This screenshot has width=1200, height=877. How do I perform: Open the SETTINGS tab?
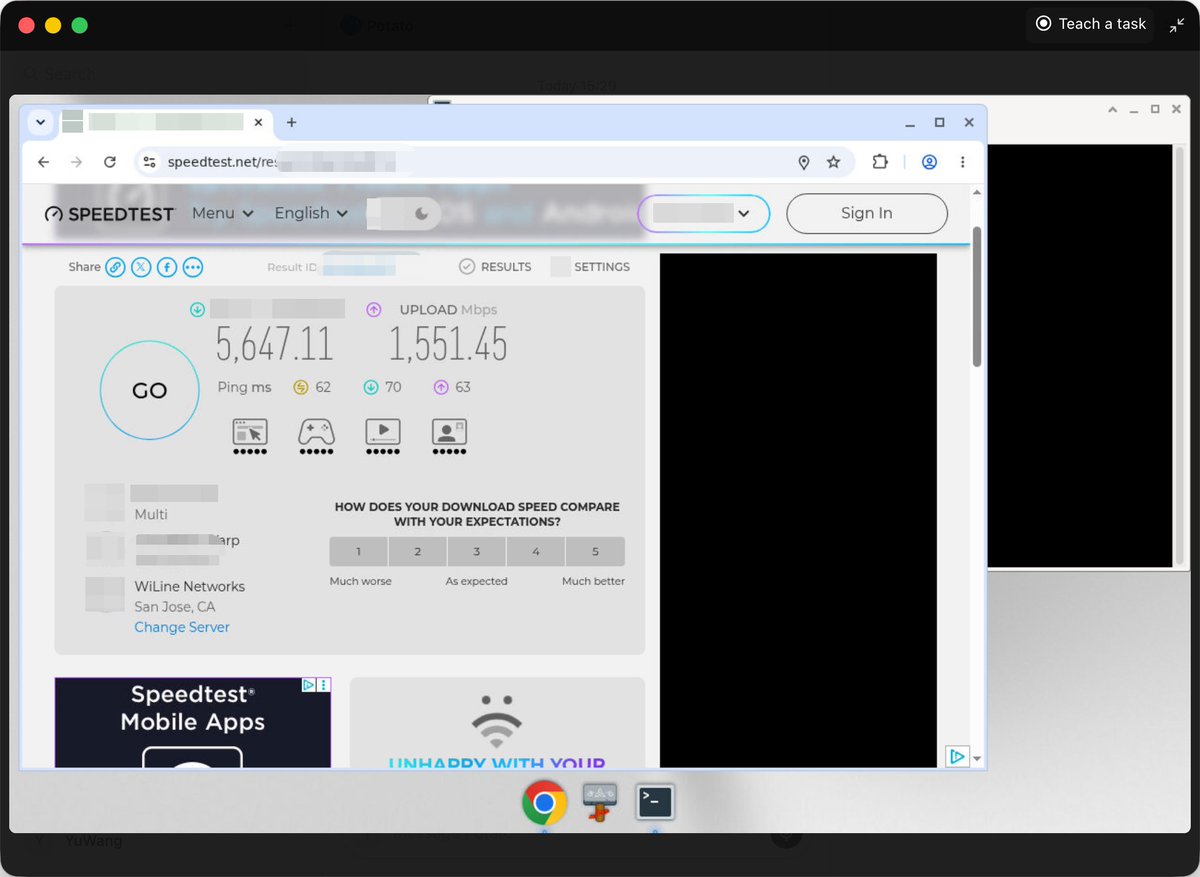point(590,267)
